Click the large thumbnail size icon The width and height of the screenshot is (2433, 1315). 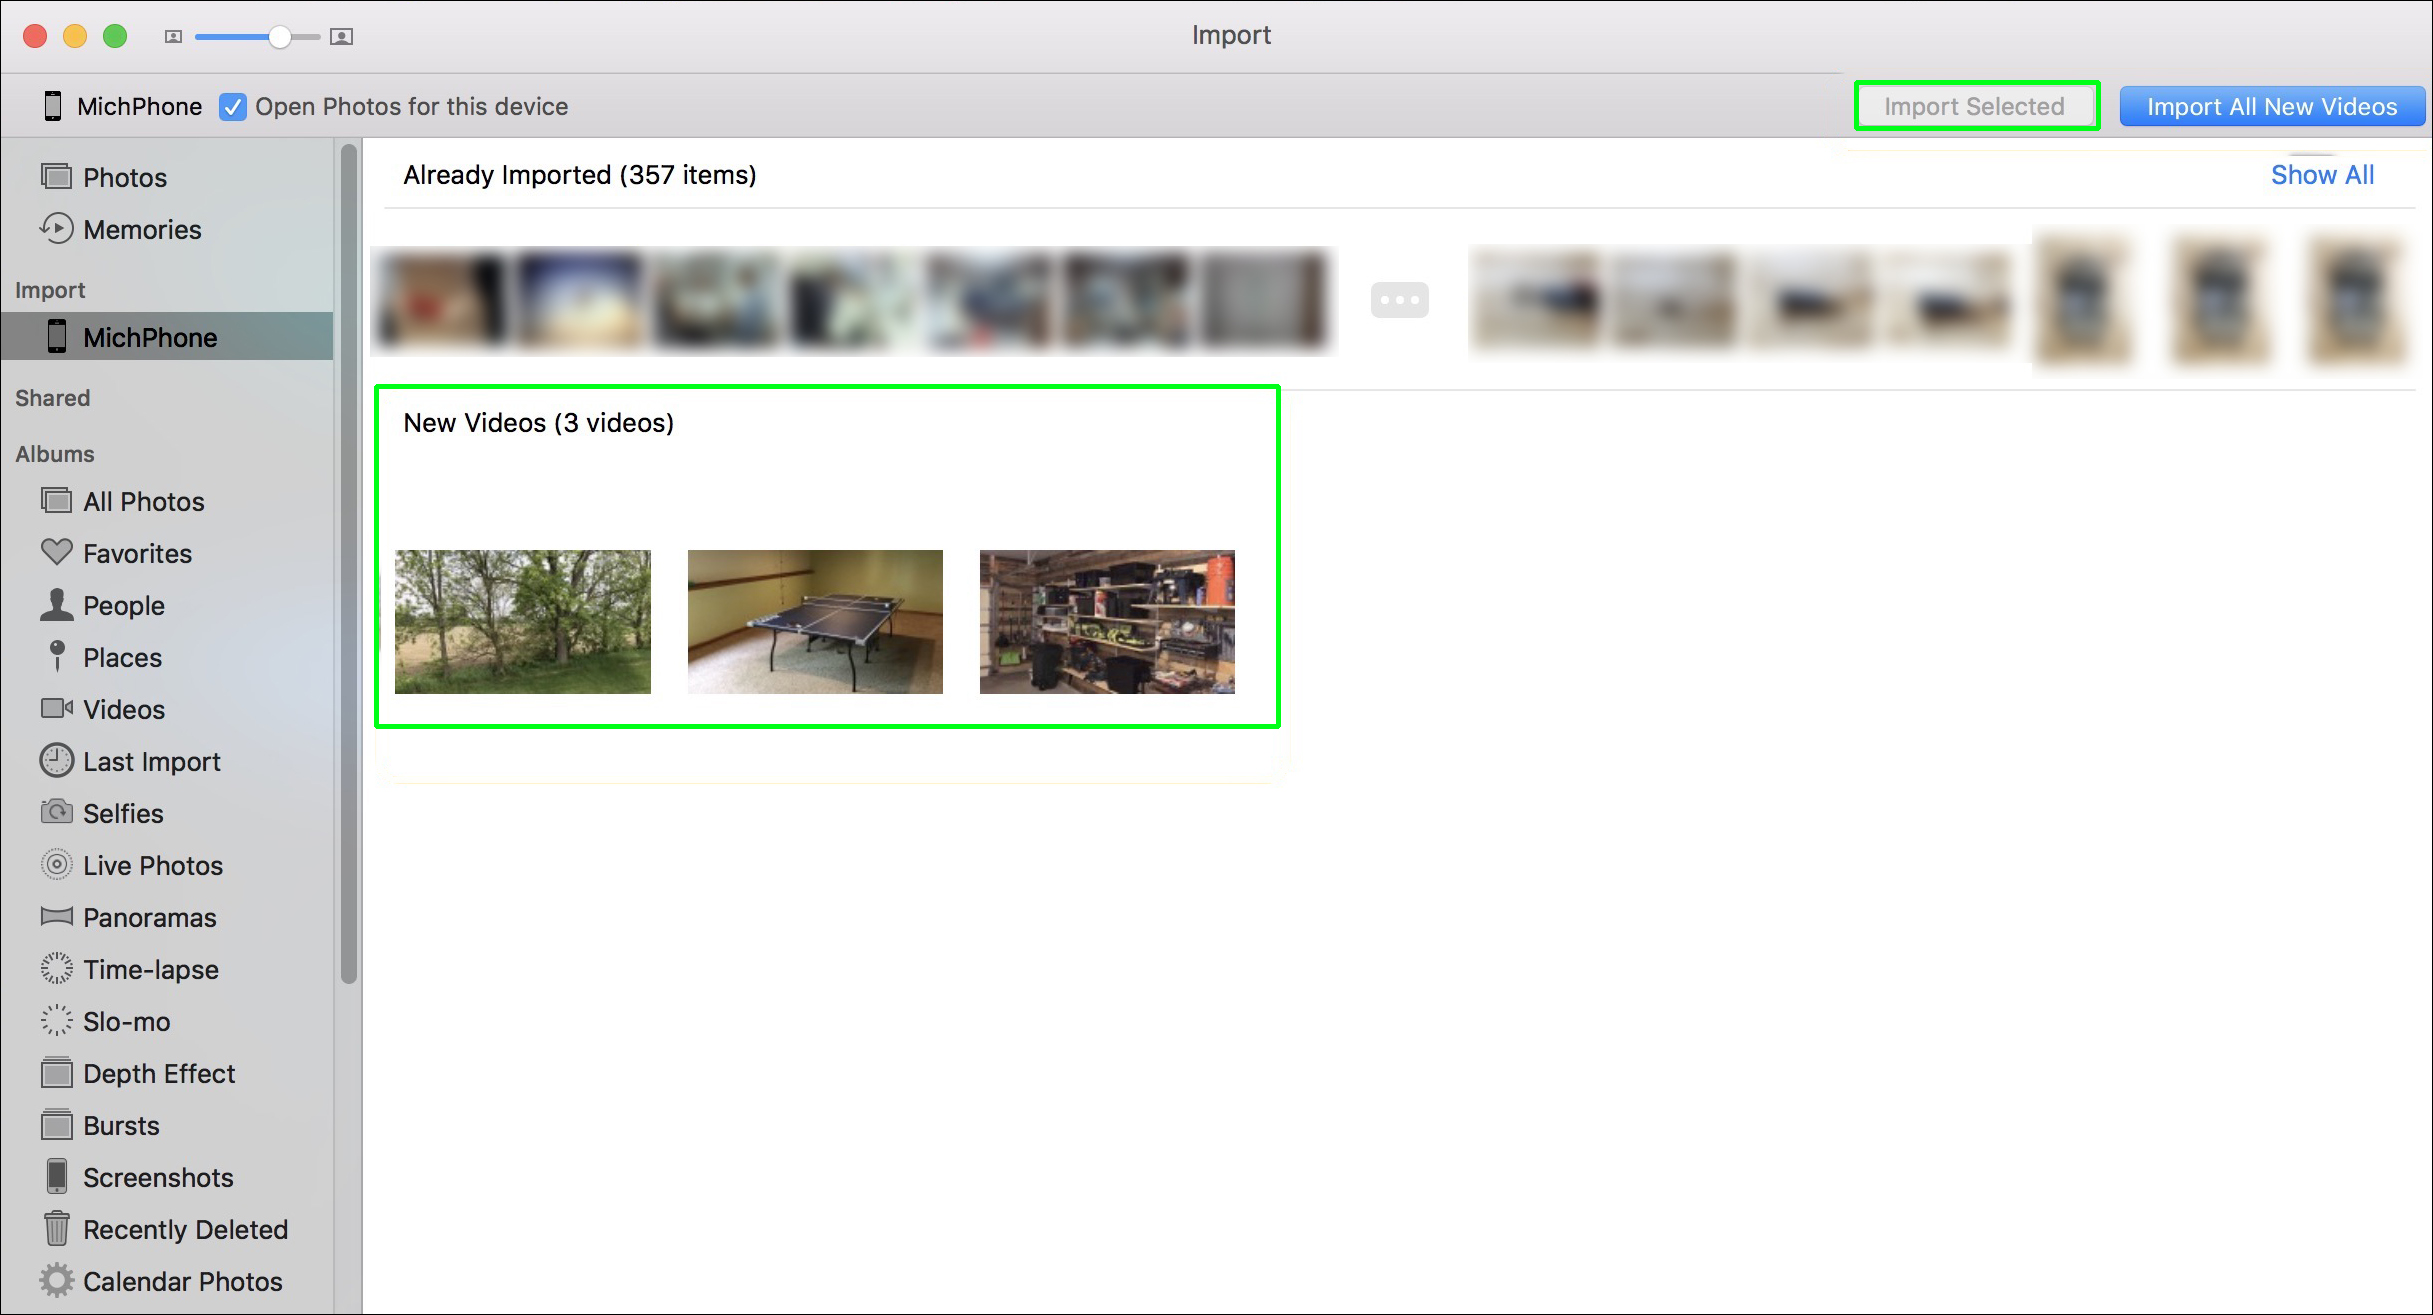coord(341,37)
